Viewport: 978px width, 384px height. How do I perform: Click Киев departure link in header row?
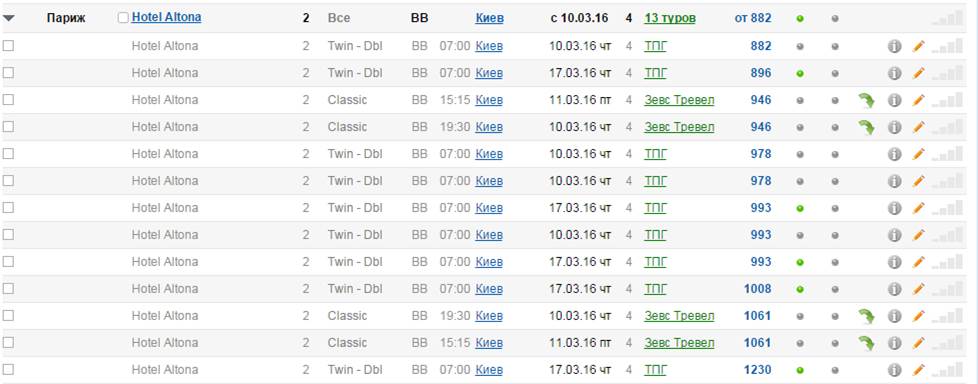pos(489,18)
